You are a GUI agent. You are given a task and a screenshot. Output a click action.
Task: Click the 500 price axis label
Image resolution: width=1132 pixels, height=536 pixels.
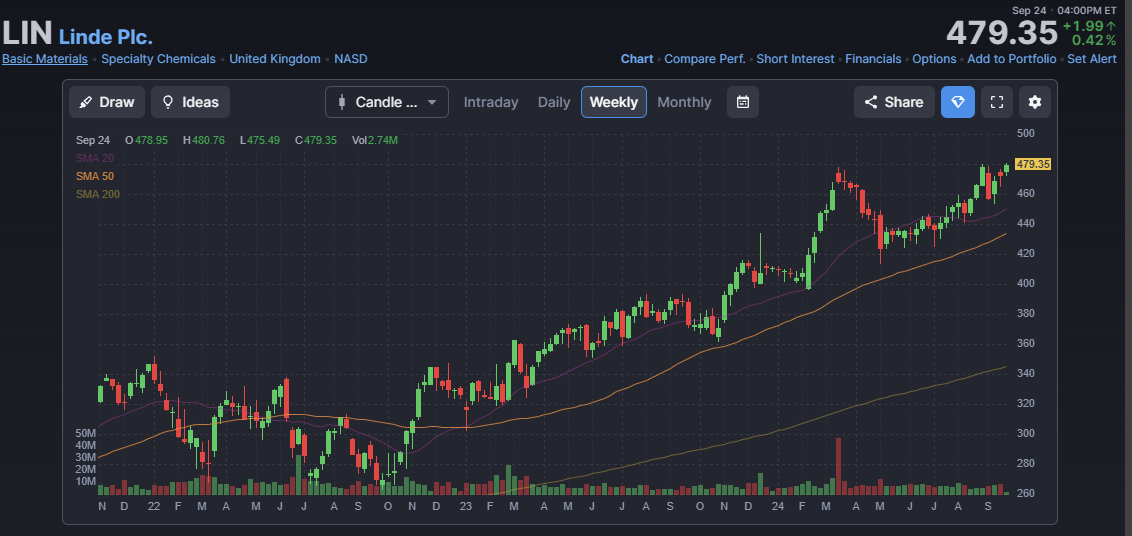(x=1026, y=134)
